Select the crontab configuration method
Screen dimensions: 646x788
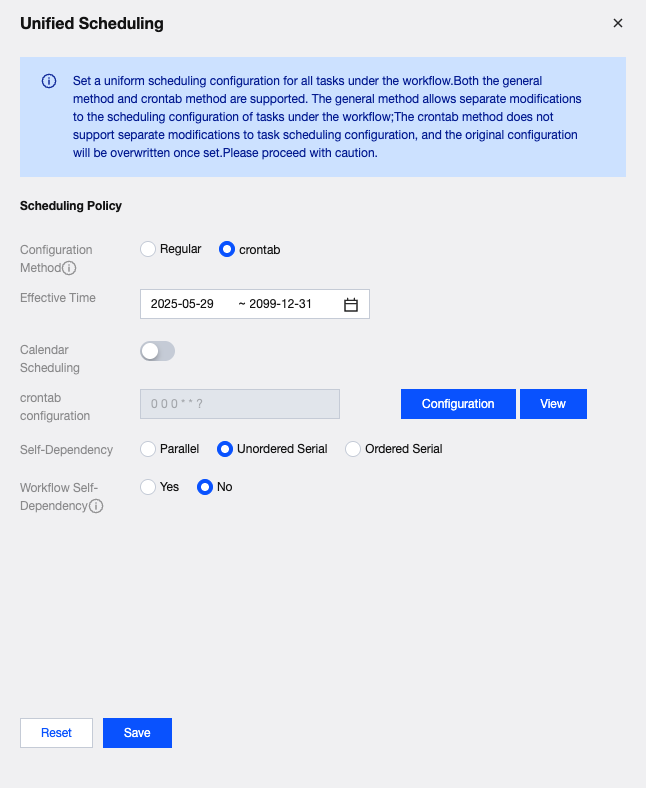point(227,250)
